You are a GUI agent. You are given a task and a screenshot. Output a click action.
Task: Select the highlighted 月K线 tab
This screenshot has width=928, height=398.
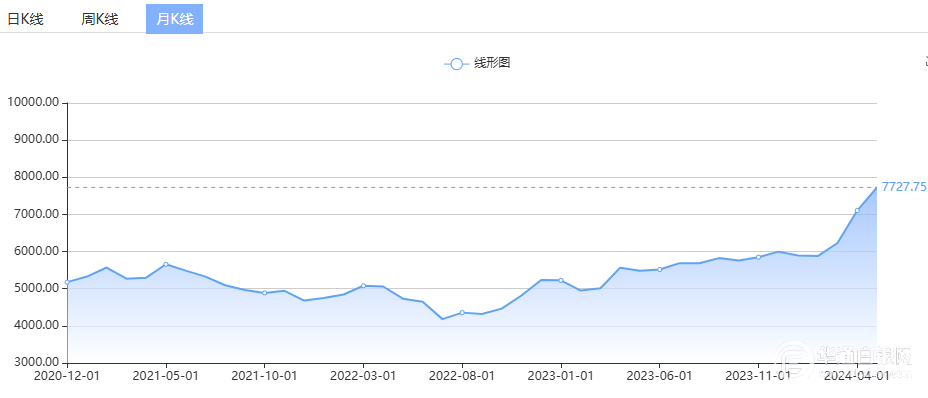point(175,19)
